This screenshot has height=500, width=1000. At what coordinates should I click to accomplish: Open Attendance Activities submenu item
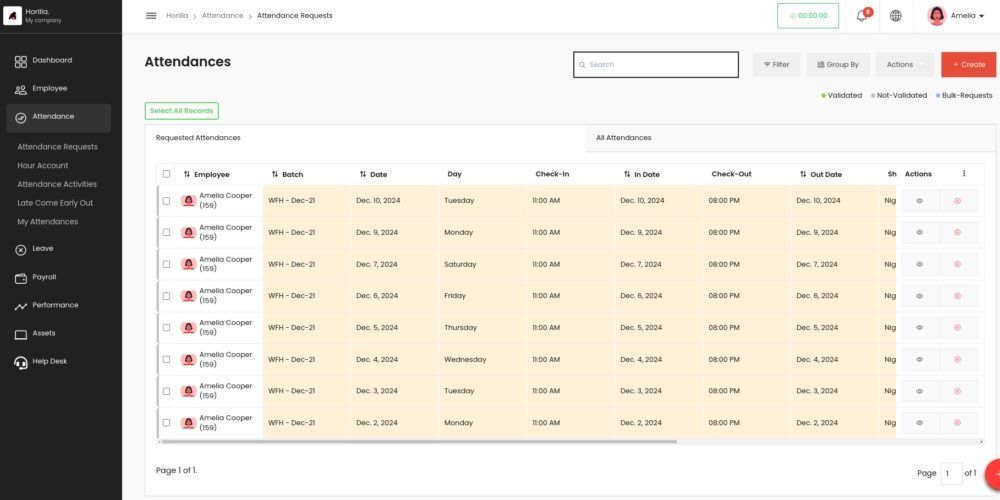[x=57, y=184]
